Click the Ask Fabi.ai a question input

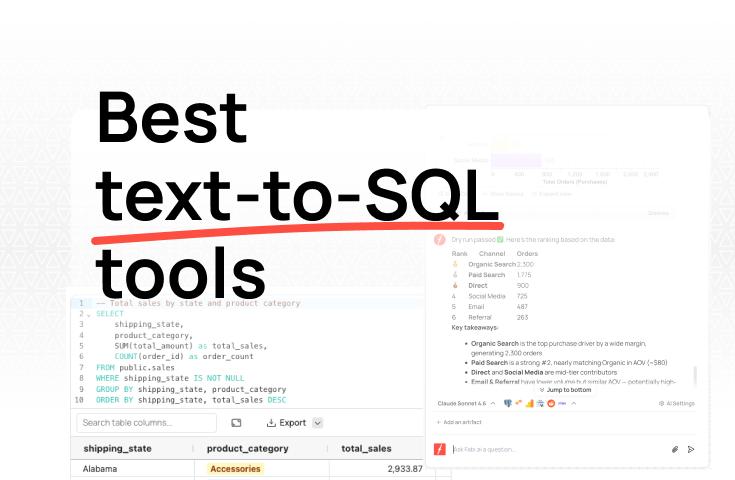tap(558, 449)
